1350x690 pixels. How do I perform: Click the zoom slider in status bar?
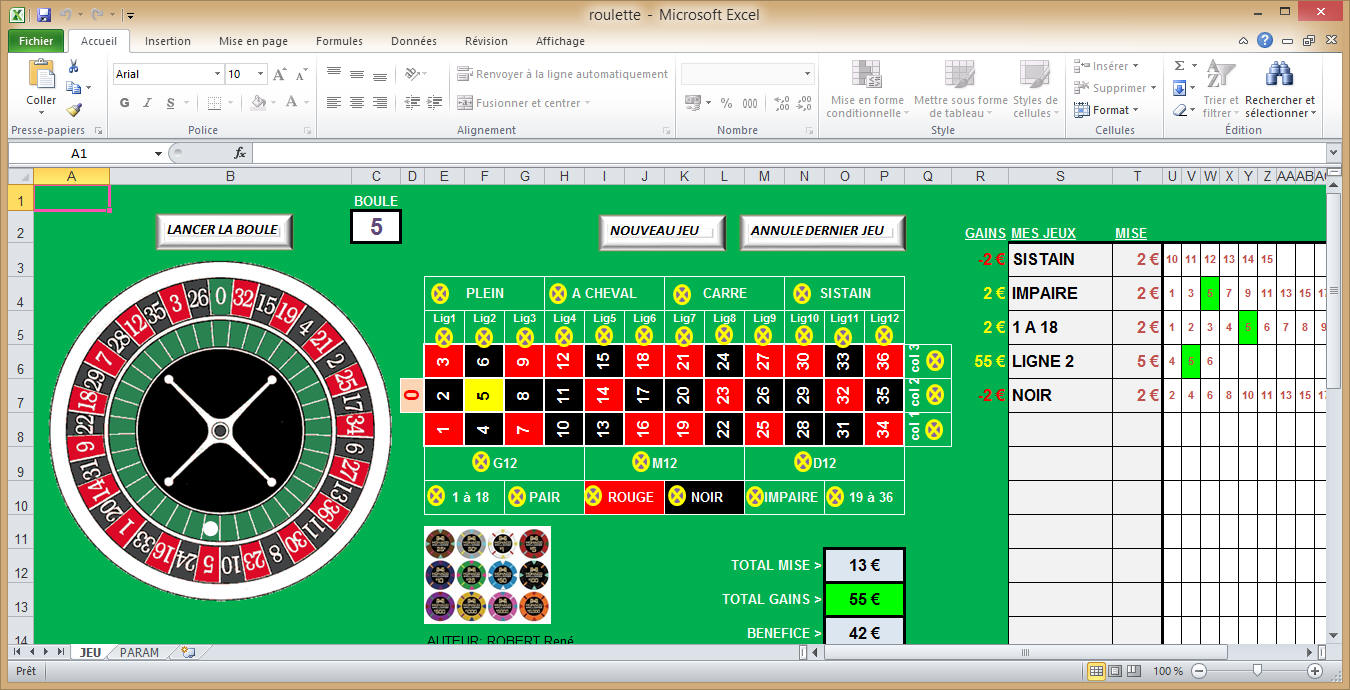point(1256,671)
